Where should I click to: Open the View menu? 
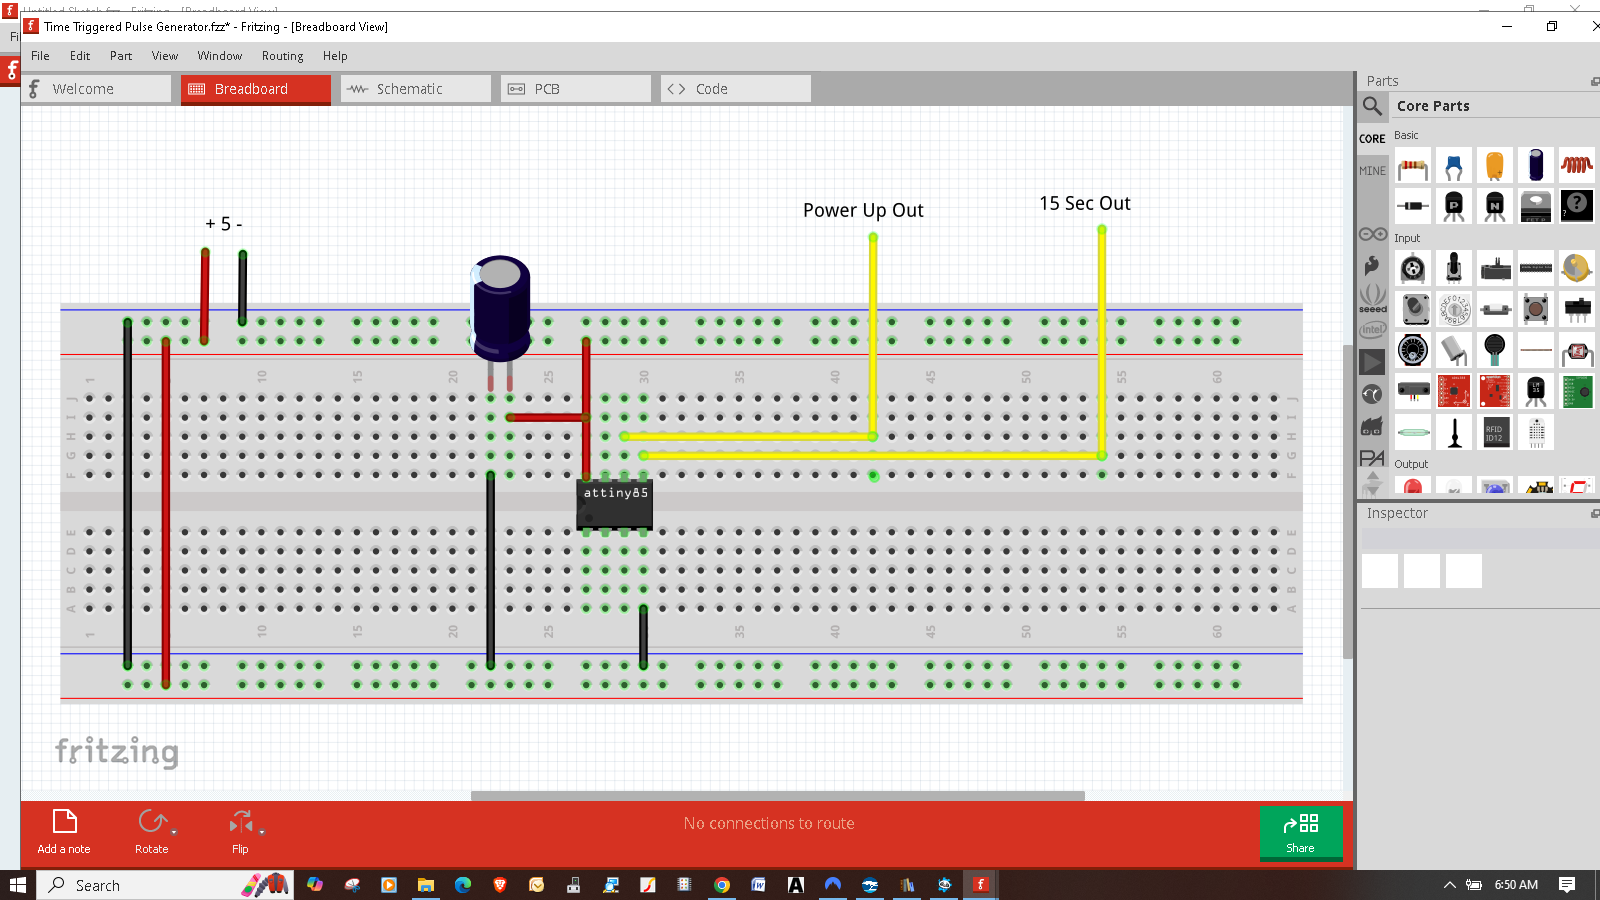165,56
